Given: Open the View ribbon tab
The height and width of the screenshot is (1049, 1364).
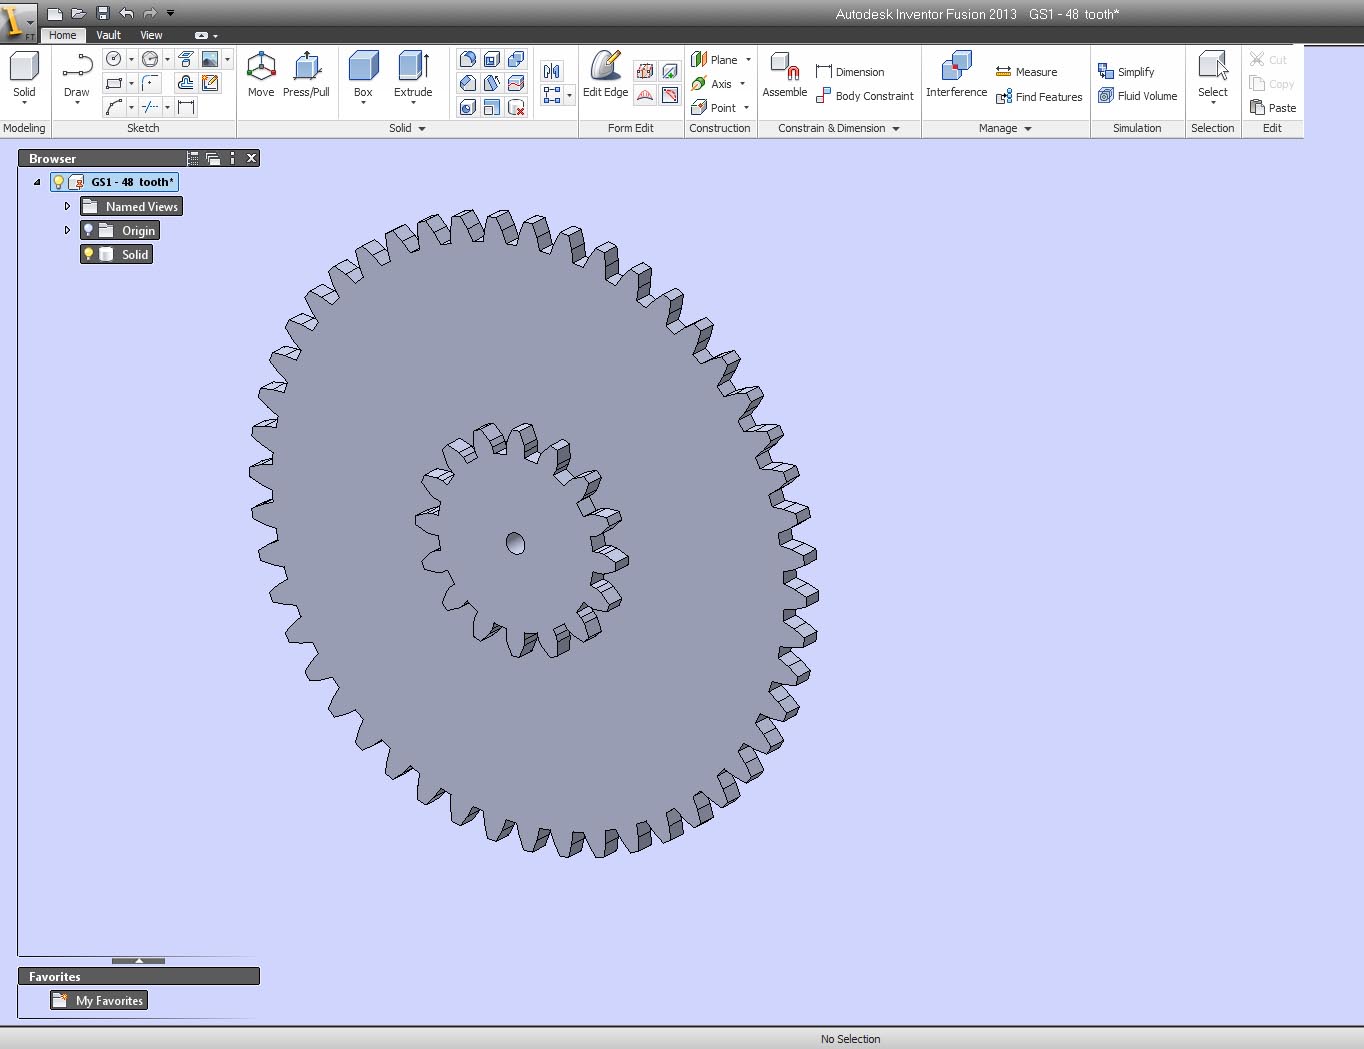Looking at the screenshot, I should pos(151,34).
